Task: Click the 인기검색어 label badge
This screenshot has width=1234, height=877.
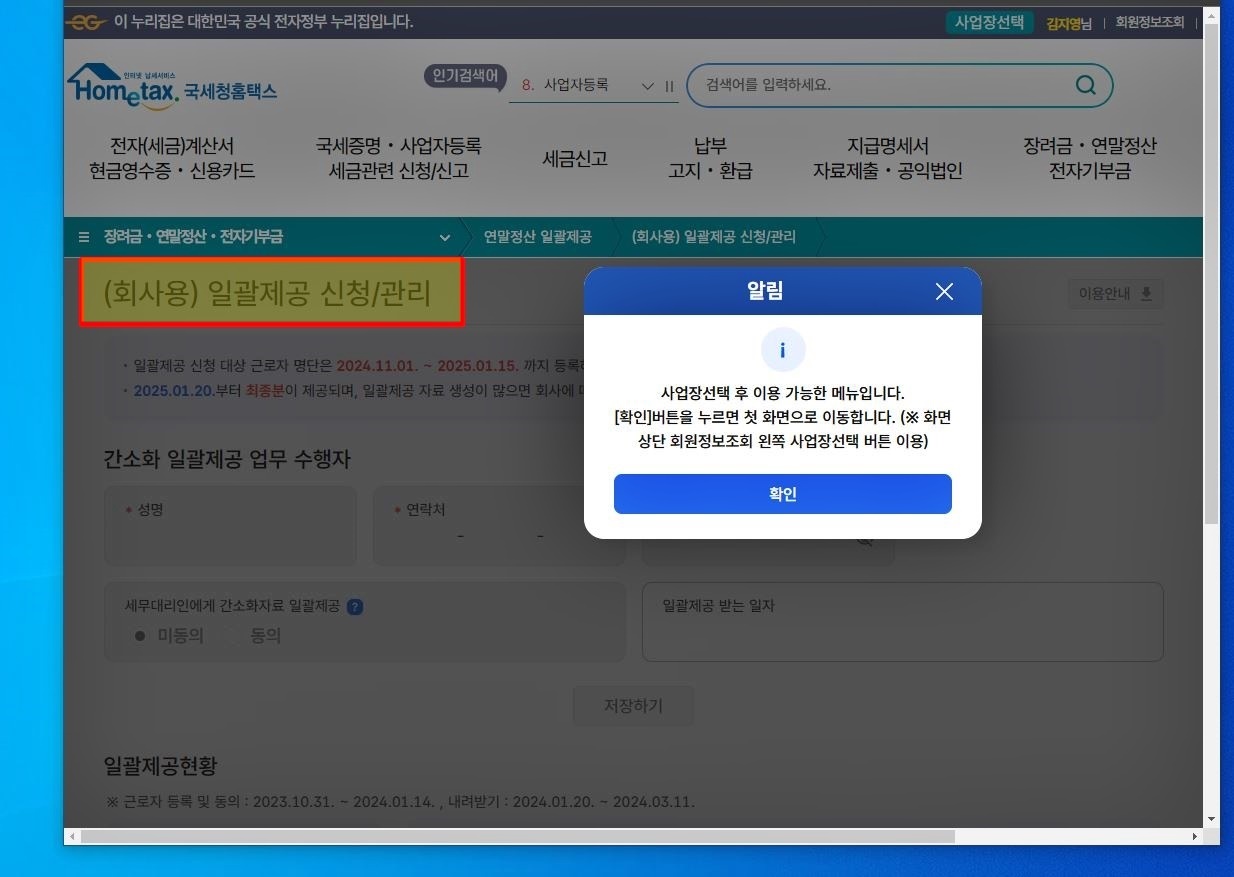Action: point(465,77)
